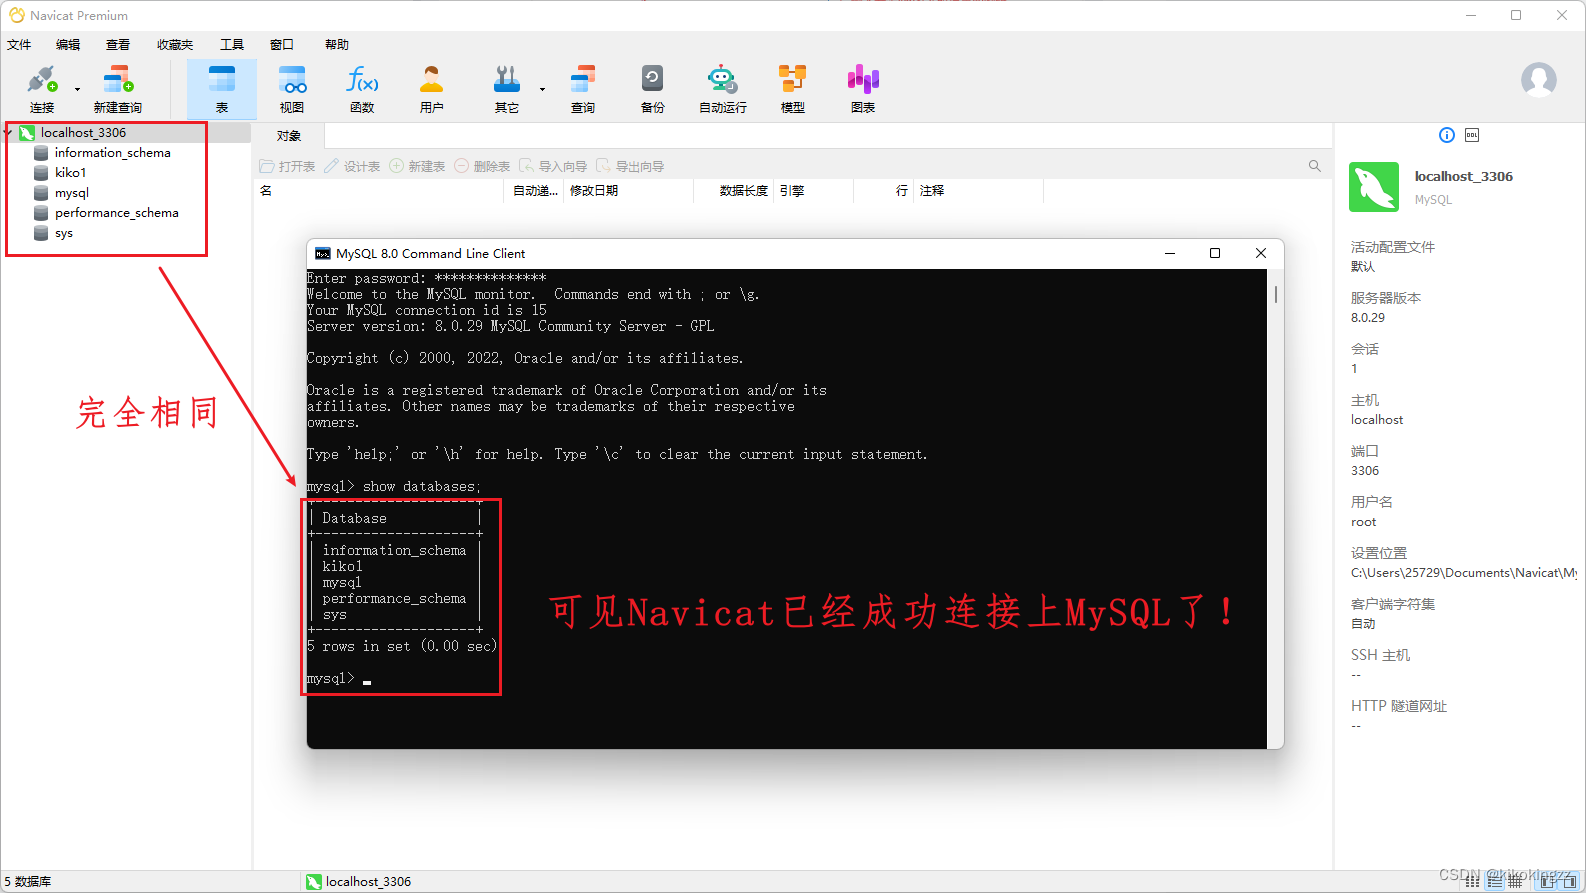Click the 导出向导 (Export Wizard) button
This screenshot has height=893, width=1586.
(x=630, y=166)
